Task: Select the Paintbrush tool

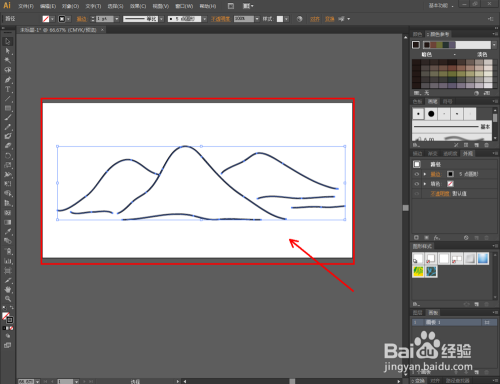Action: 8,117
